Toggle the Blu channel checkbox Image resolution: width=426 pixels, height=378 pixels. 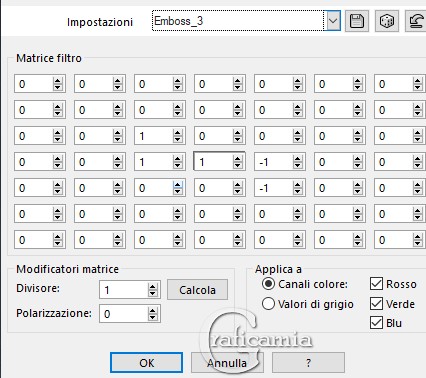pyautogui.click(x=376, y=323)
